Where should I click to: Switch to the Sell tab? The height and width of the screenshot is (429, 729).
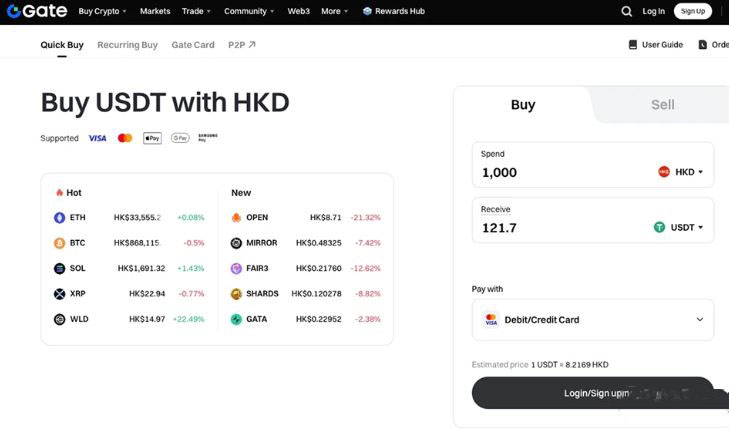tap(662, 104)
